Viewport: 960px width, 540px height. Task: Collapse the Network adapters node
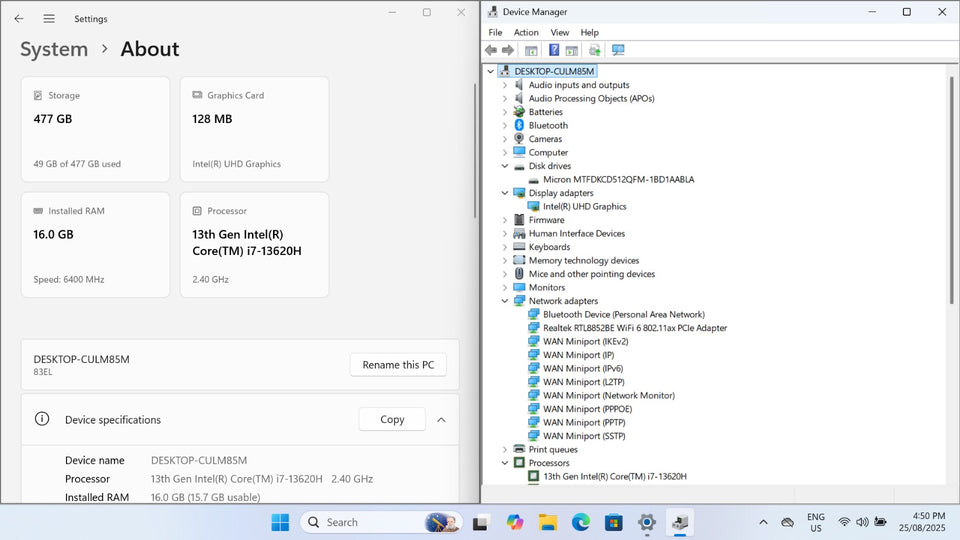click(x=504, y=301)
